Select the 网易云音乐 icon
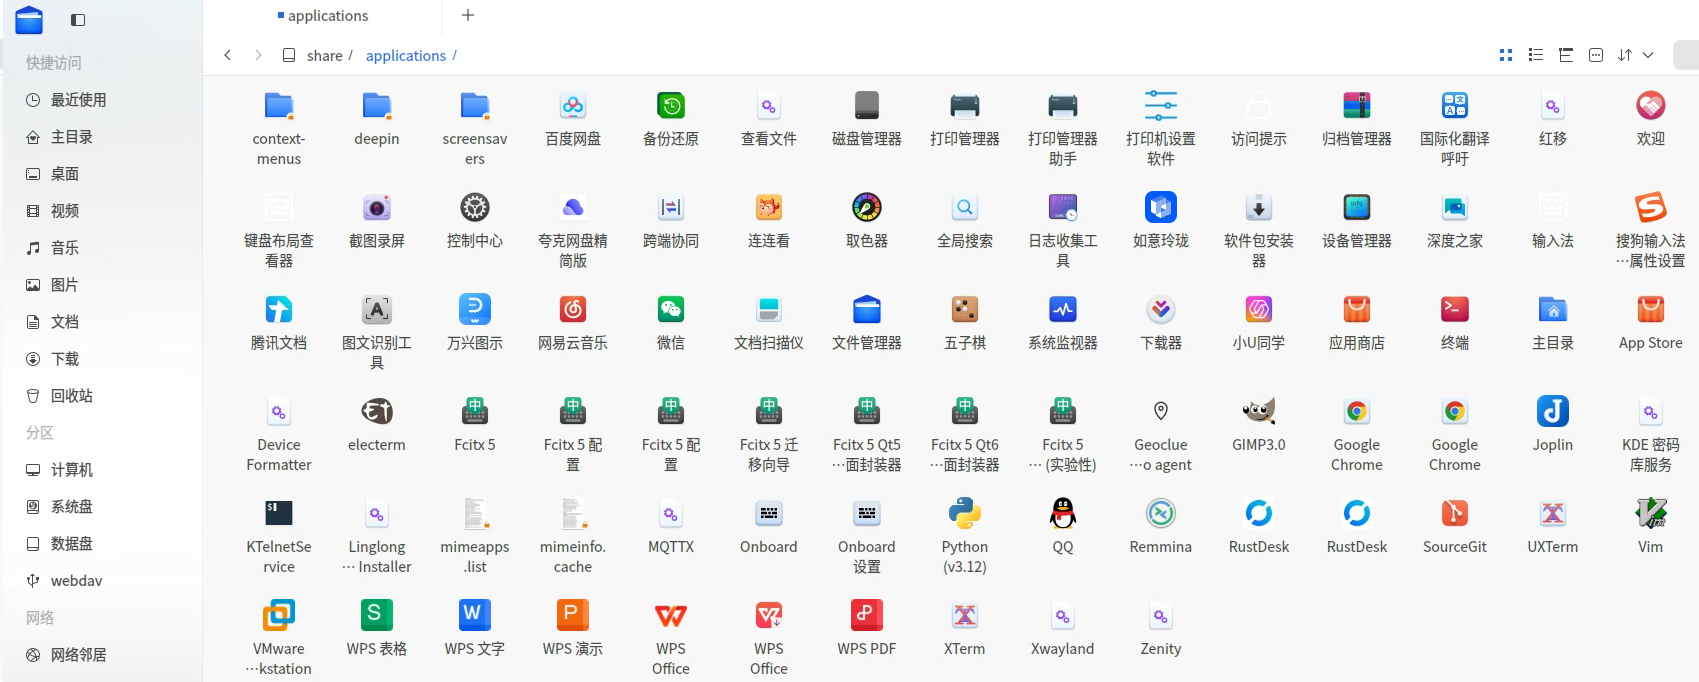Screen dimensions: 1699x682 tap(573, 310)
